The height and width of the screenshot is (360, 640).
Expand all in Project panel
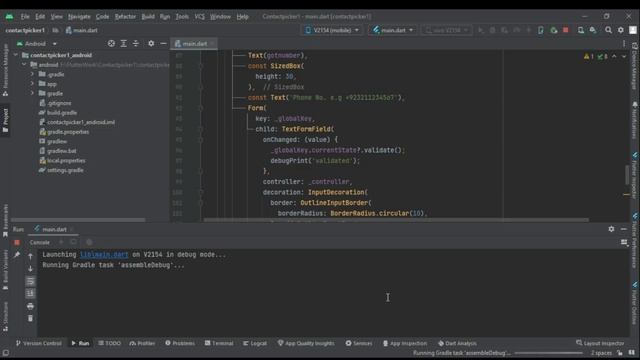point(123,43)
